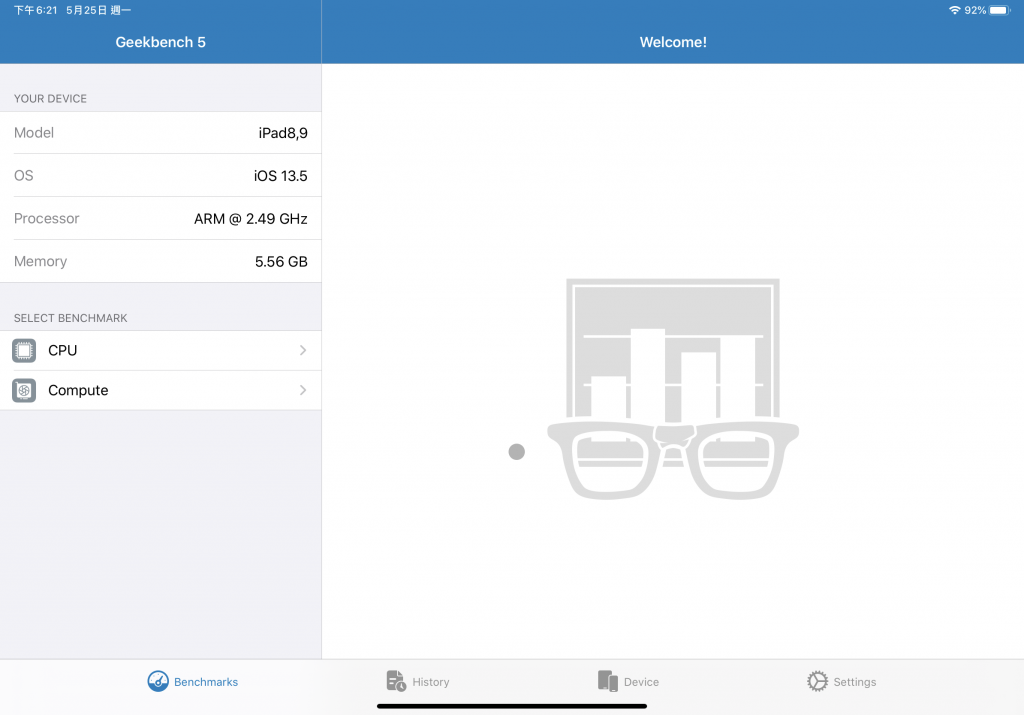This screenshot has width=1024, height=715.
Task: Tap the Model iPad8,9 row
Action: point(161,133)
